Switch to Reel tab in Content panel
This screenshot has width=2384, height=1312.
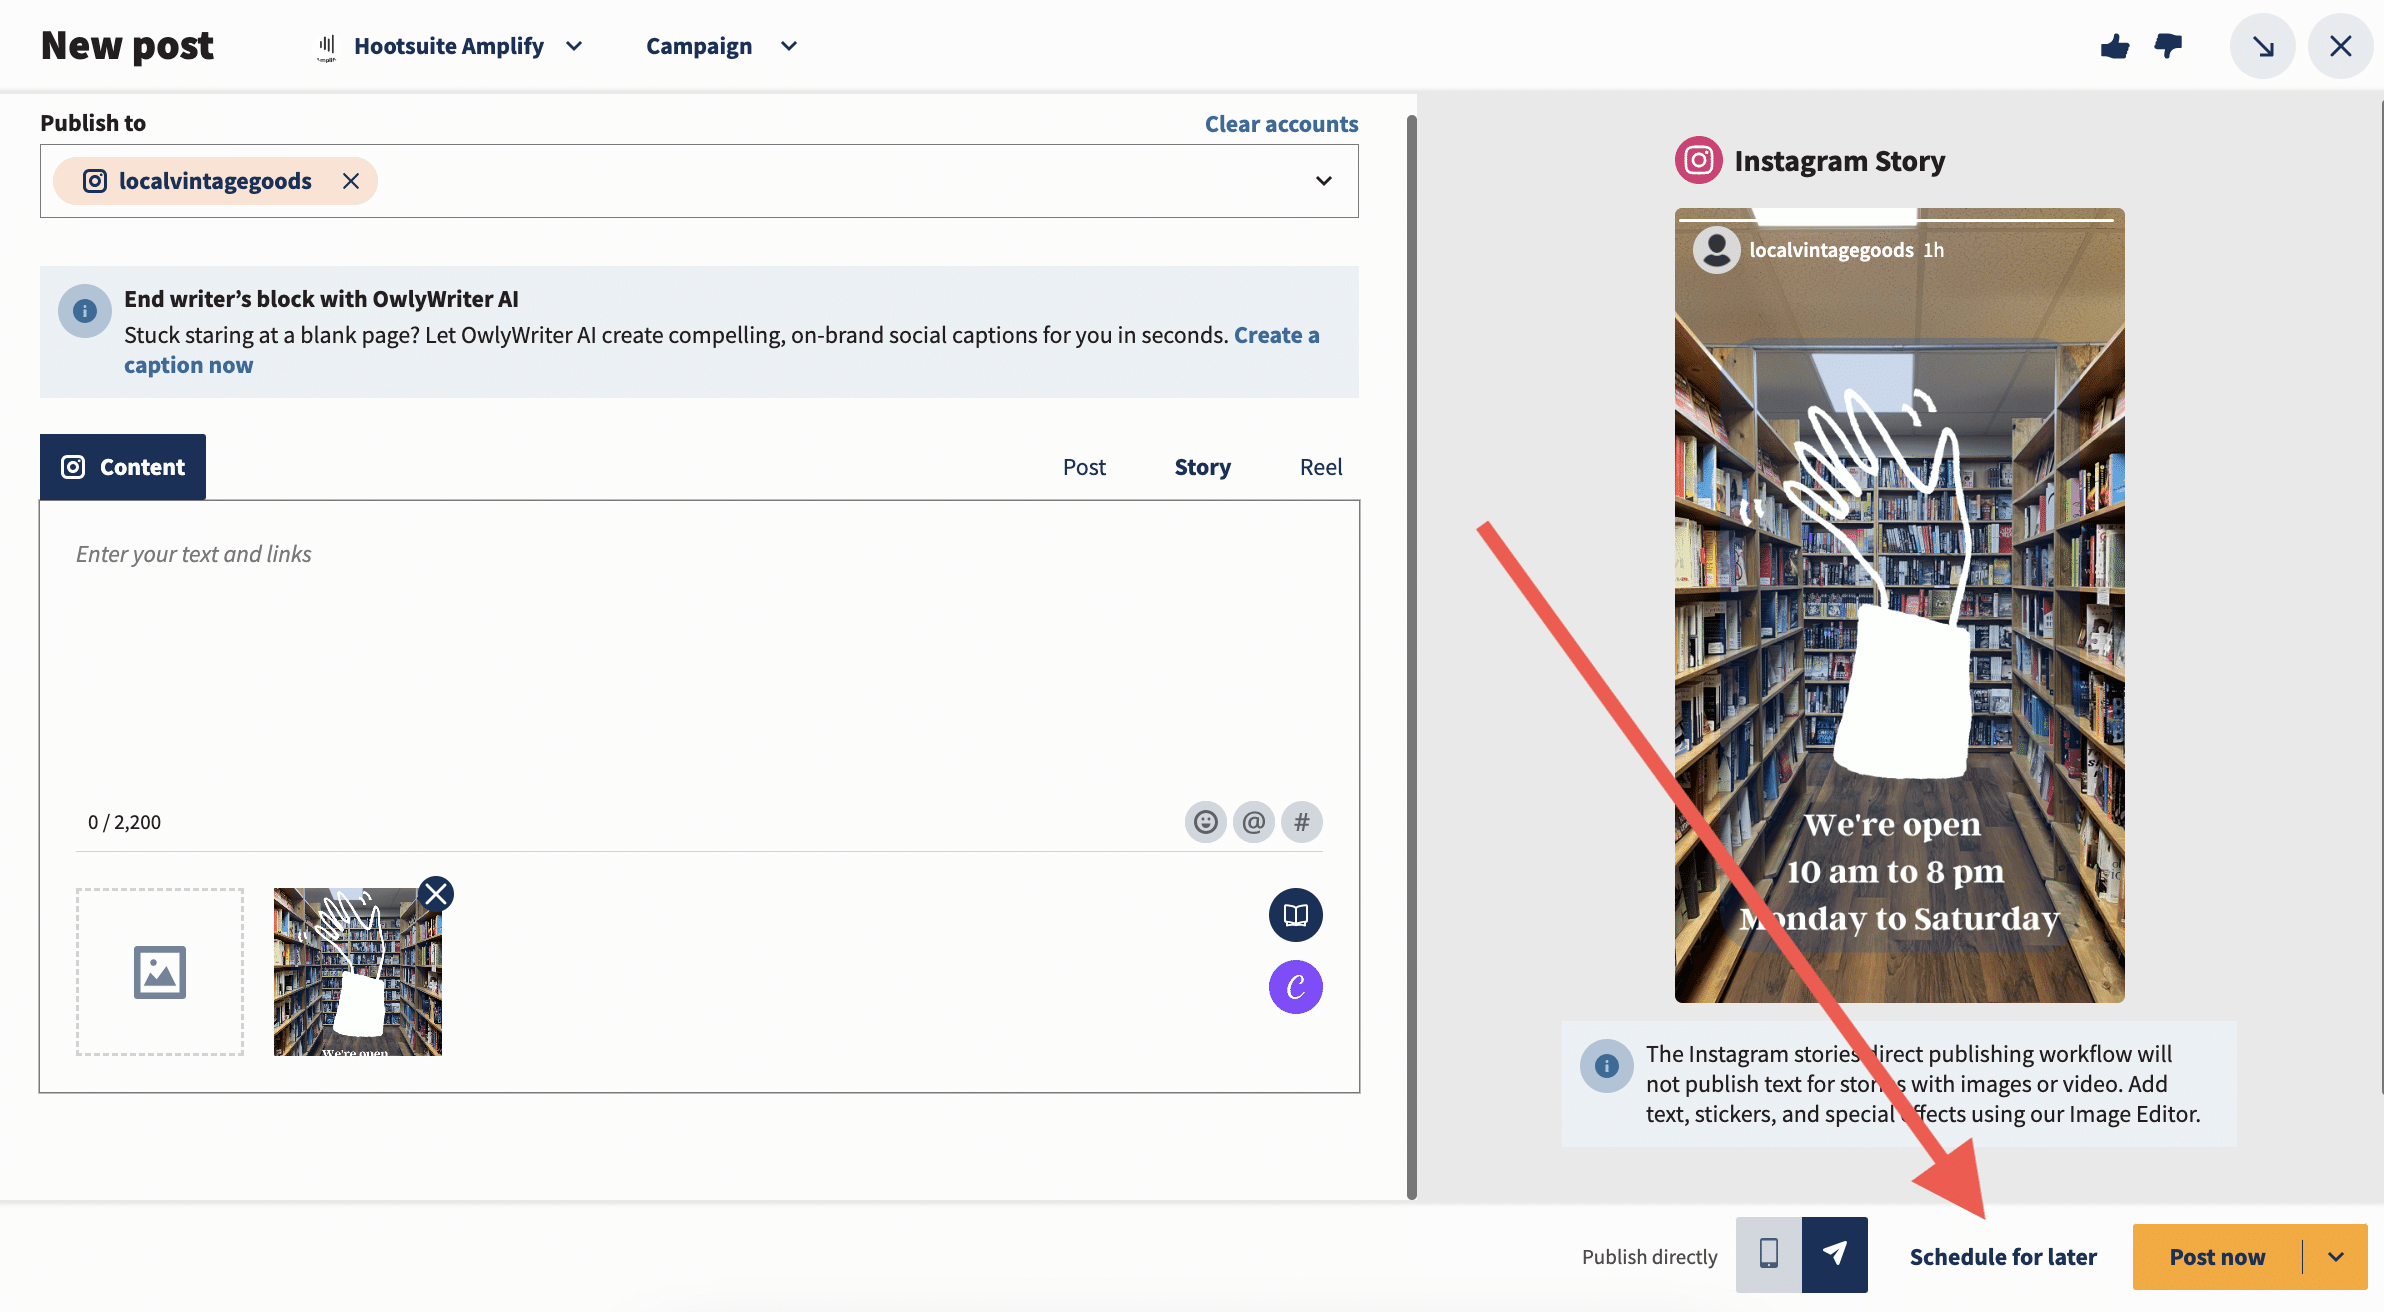(x=1320, y=465)
